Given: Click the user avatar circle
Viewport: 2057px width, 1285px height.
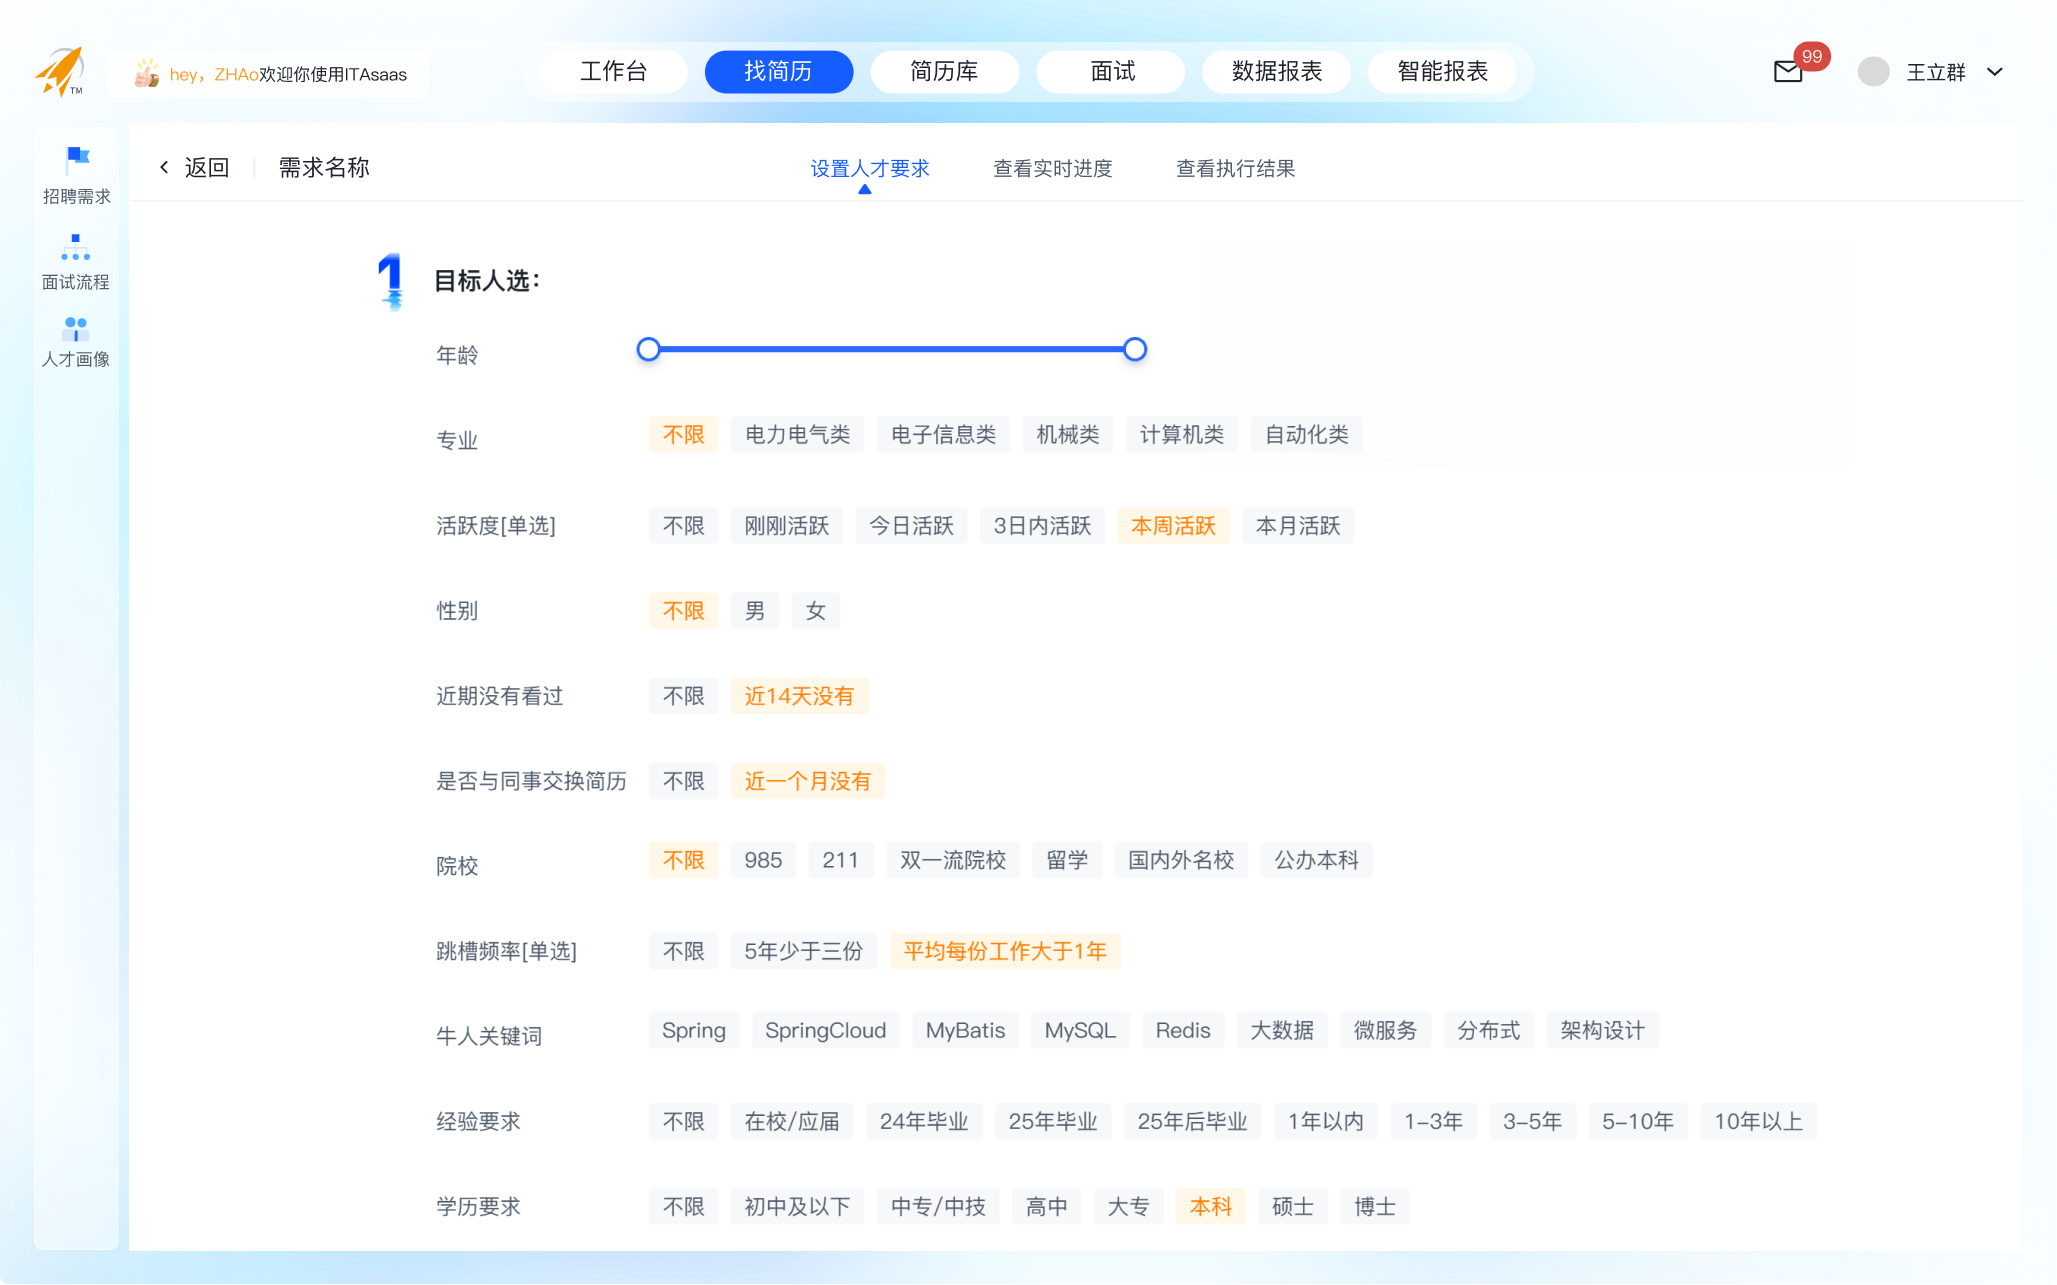Looking at the screenshot, I should 1873,72.
